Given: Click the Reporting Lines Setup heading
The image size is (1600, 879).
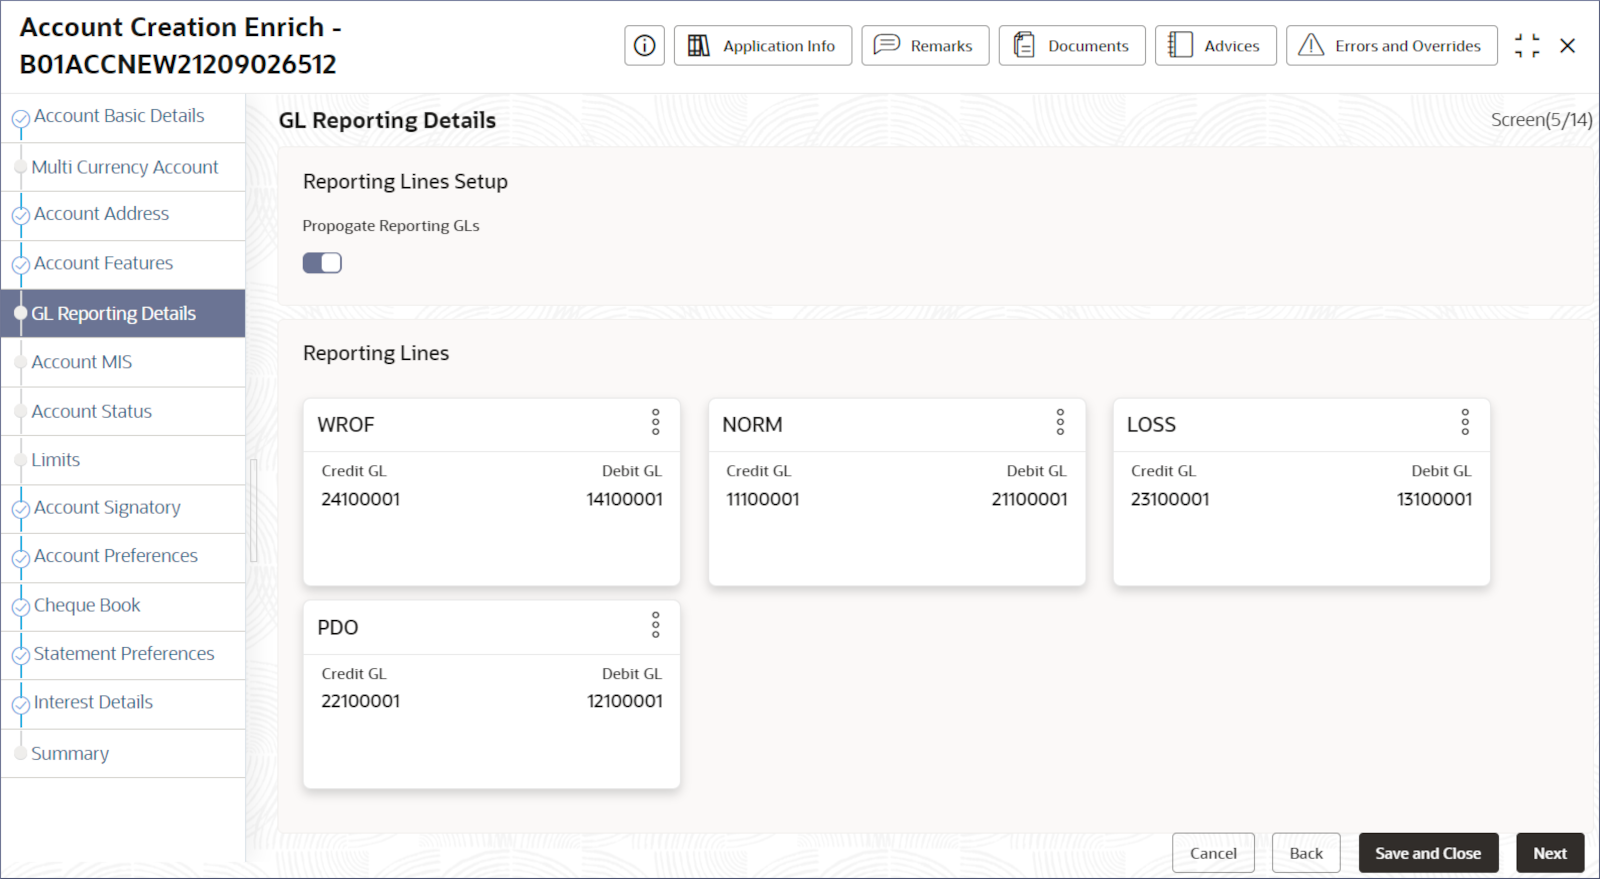Looking at the screenshot, I should point(405,182).
